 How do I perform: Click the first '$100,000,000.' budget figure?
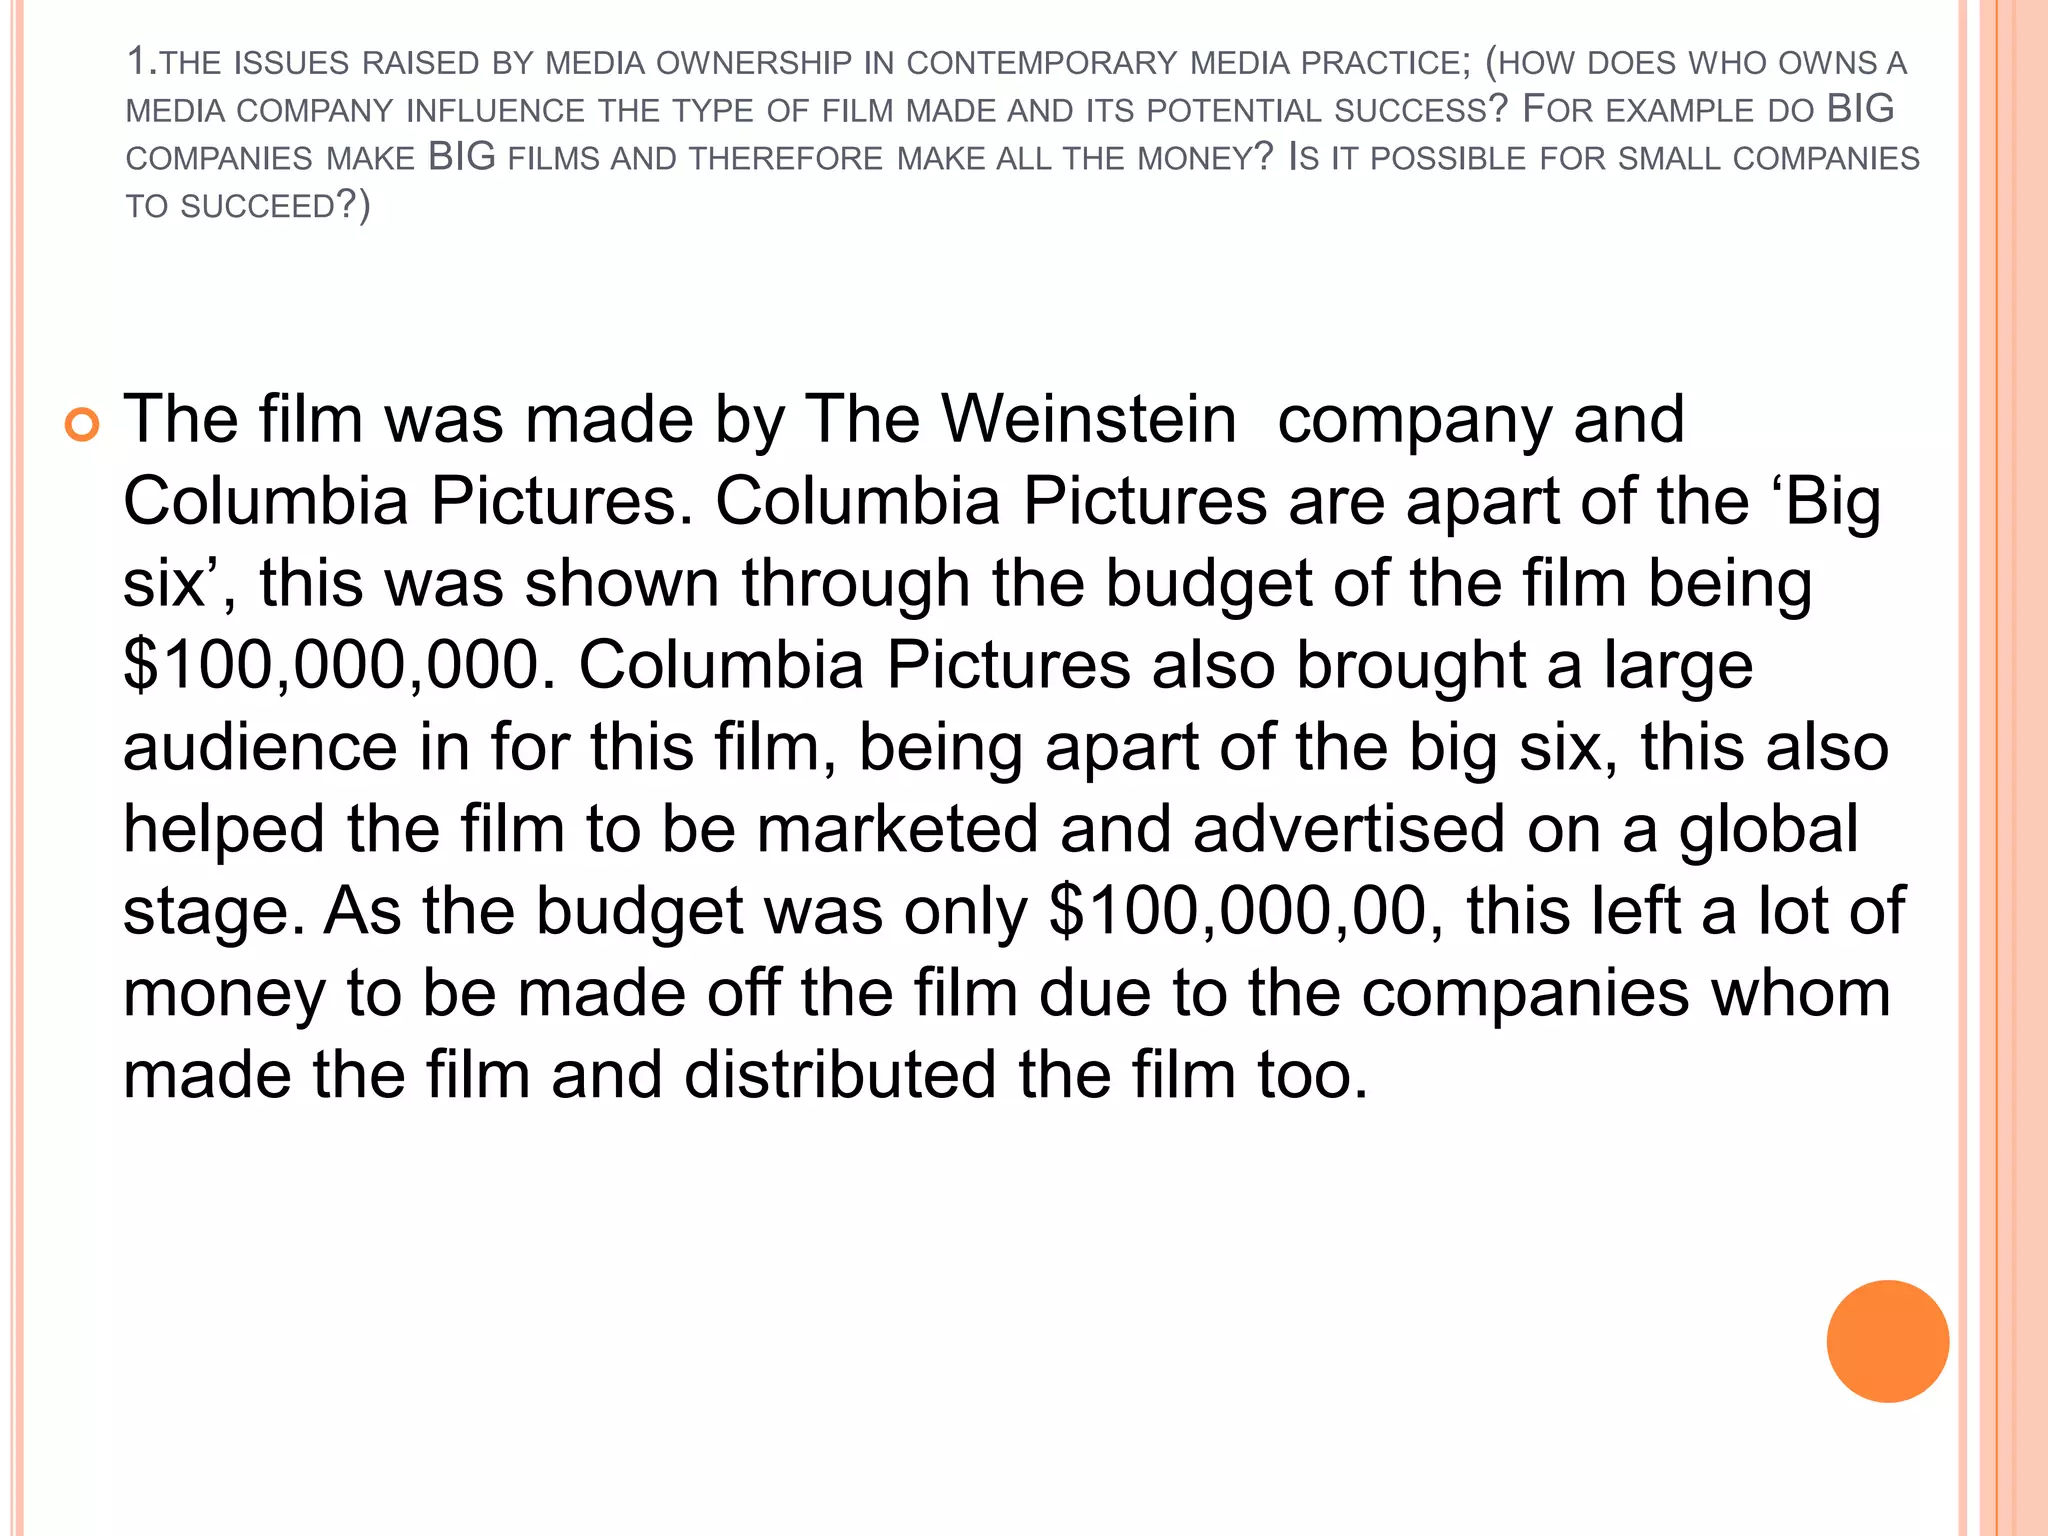coord(339,665)
